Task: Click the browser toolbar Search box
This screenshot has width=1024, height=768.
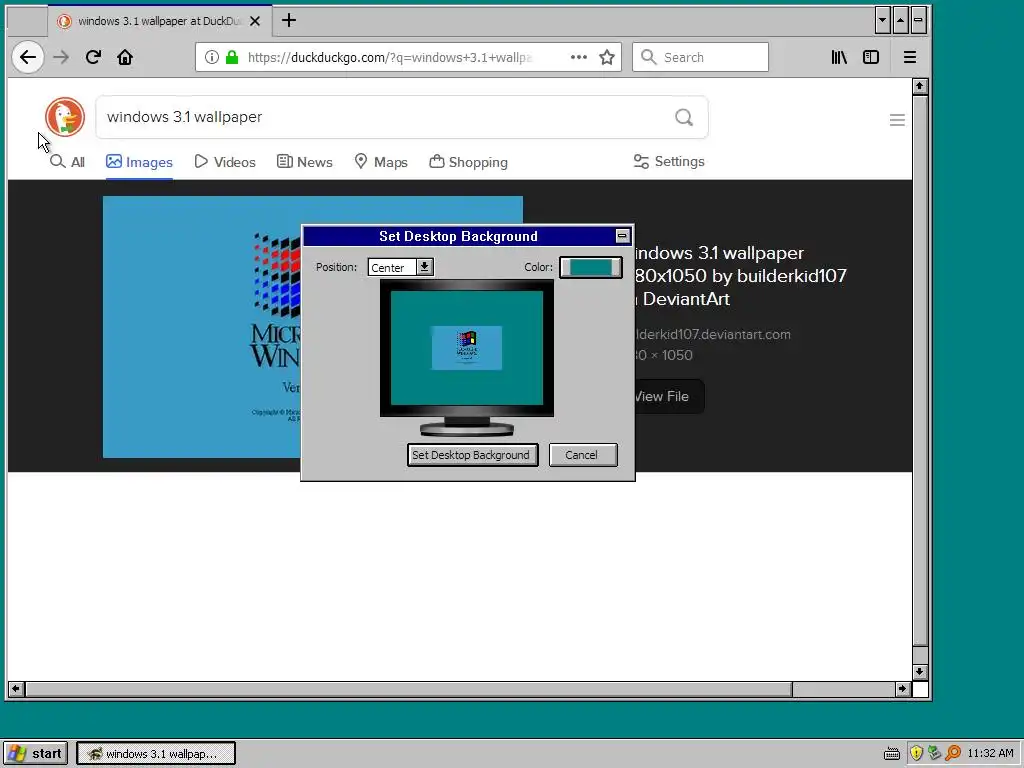Action: coord(700,57)
